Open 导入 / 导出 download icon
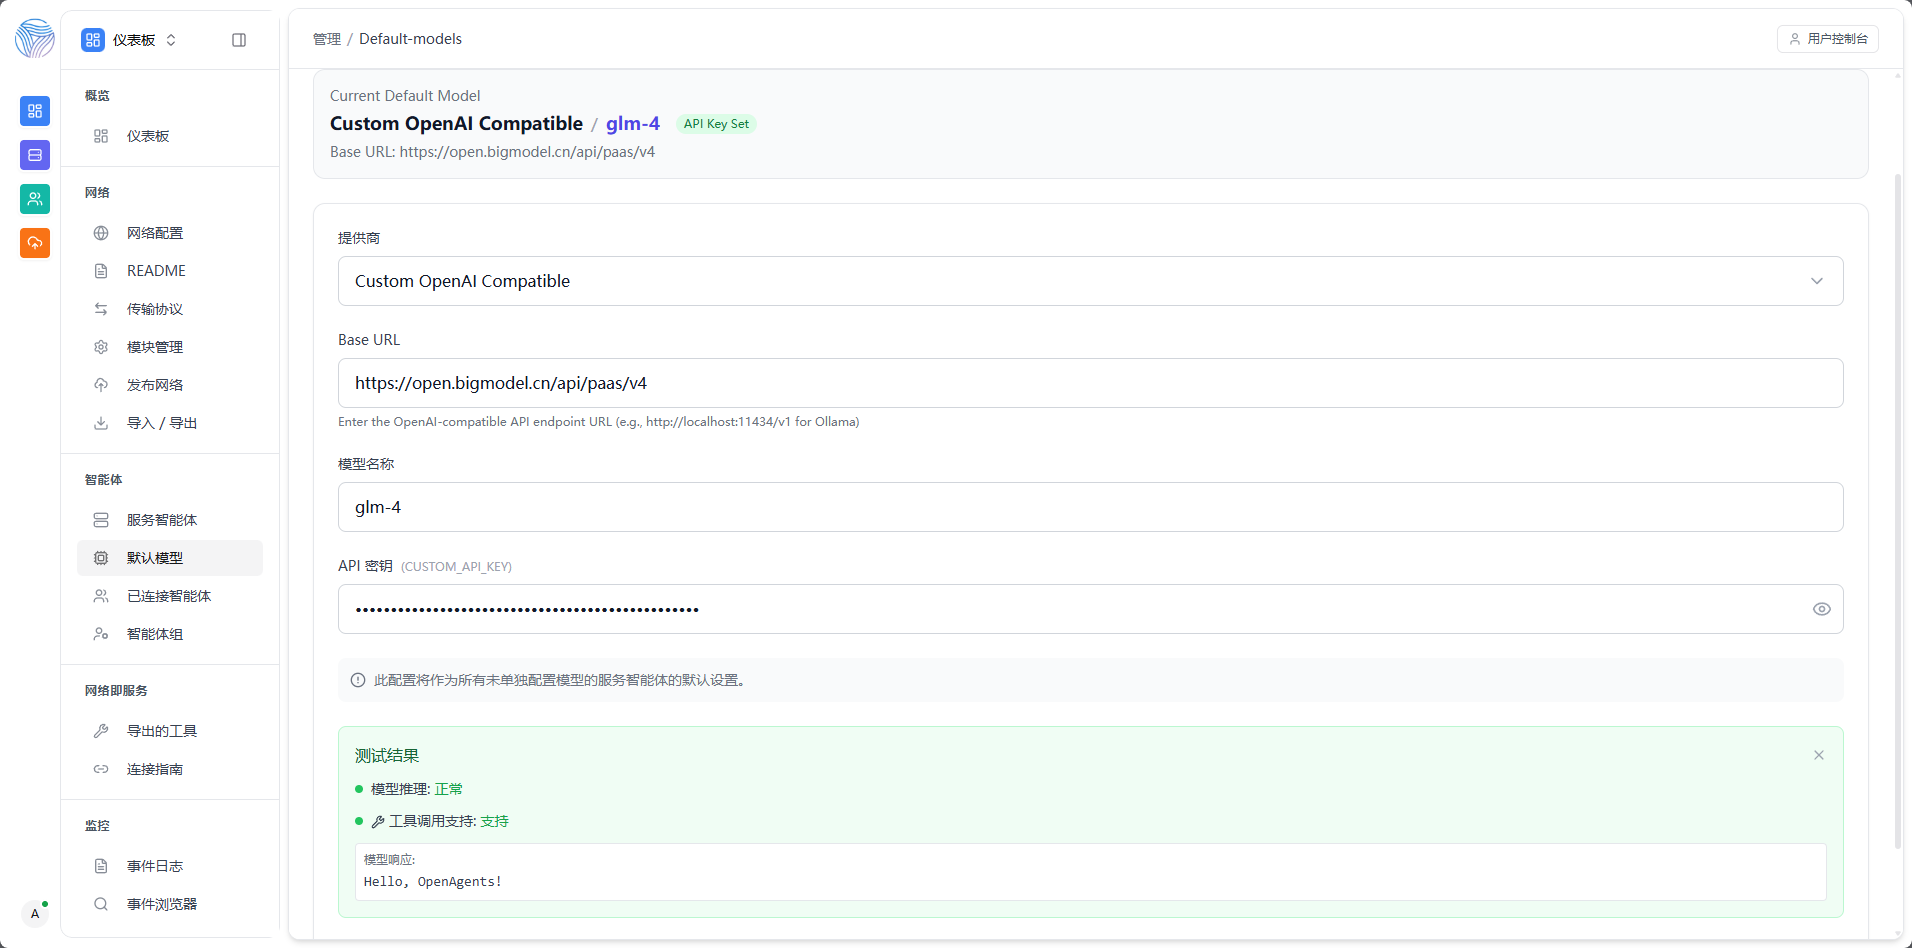The width and height of the screenshot is (1912, 948). (100, 422)
